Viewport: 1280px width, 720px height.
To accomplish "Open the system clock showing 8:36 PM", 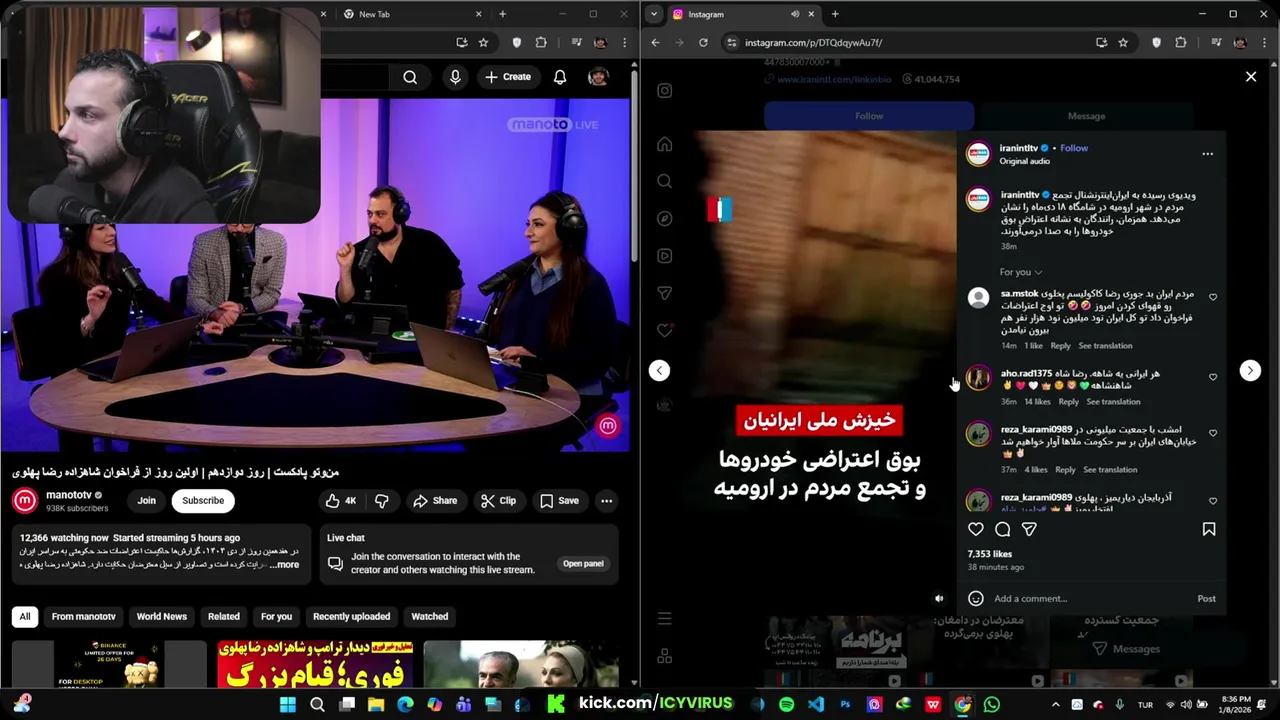I will 1236,704.
